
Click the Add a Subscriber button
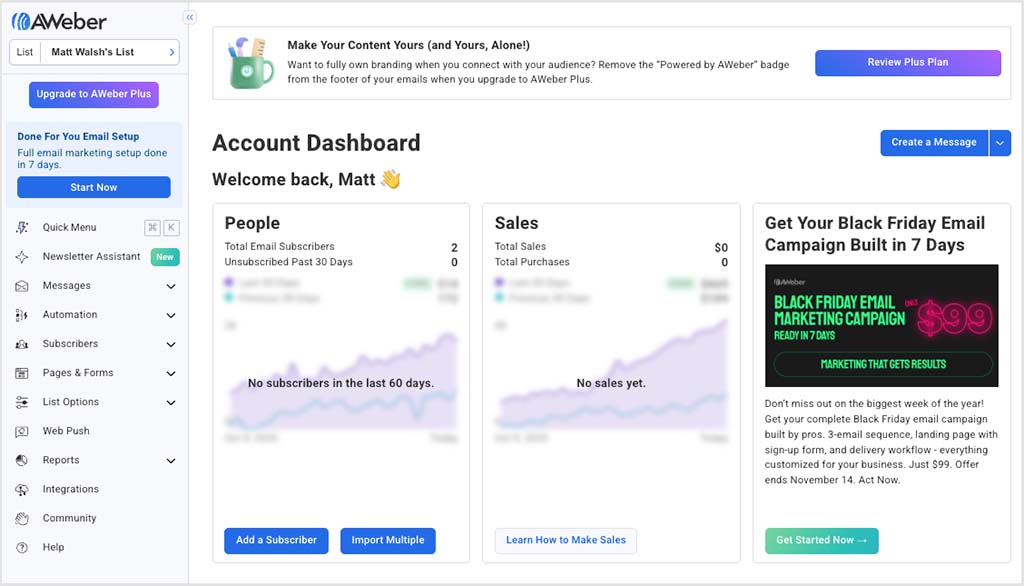tap(276, 540)
